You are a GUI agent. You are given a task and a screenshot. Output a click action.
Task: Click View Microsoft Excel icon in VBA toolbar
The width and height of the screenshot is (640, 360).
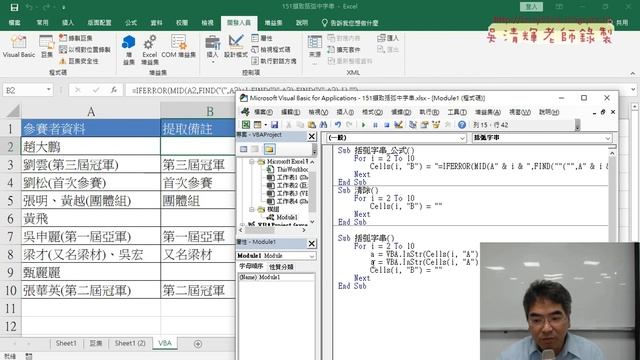246,124
